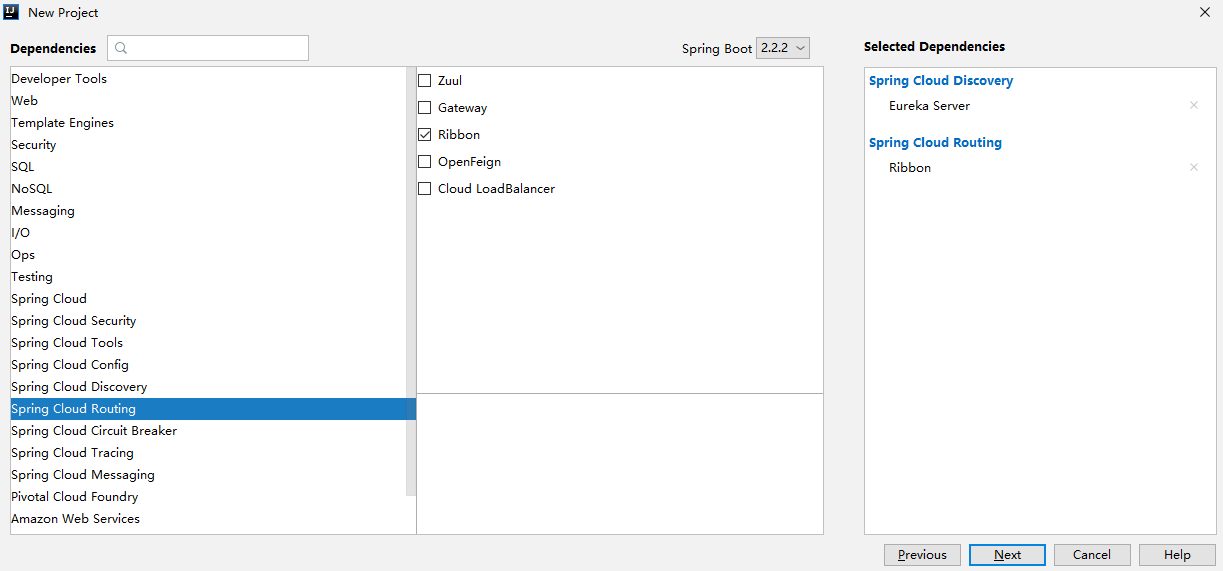Image resolution: width=1223 pixels, height=571 pixels.
Task: Select Pivotal Cloud Foundry category
Action: click(208, 497)
